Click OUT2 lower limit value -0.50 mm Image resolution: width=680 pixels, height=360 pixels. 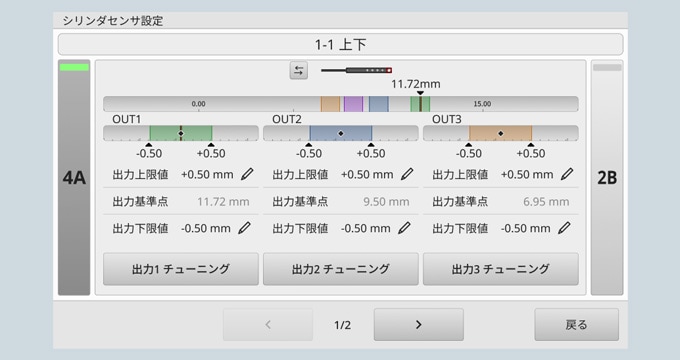pyautogui.click(x=366, y=228)
